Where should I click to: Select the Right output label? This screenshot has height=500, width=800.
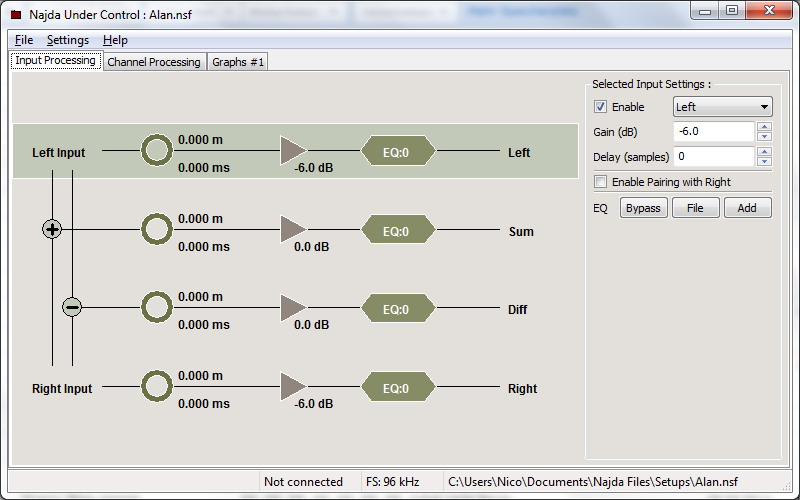click(522, 389)
